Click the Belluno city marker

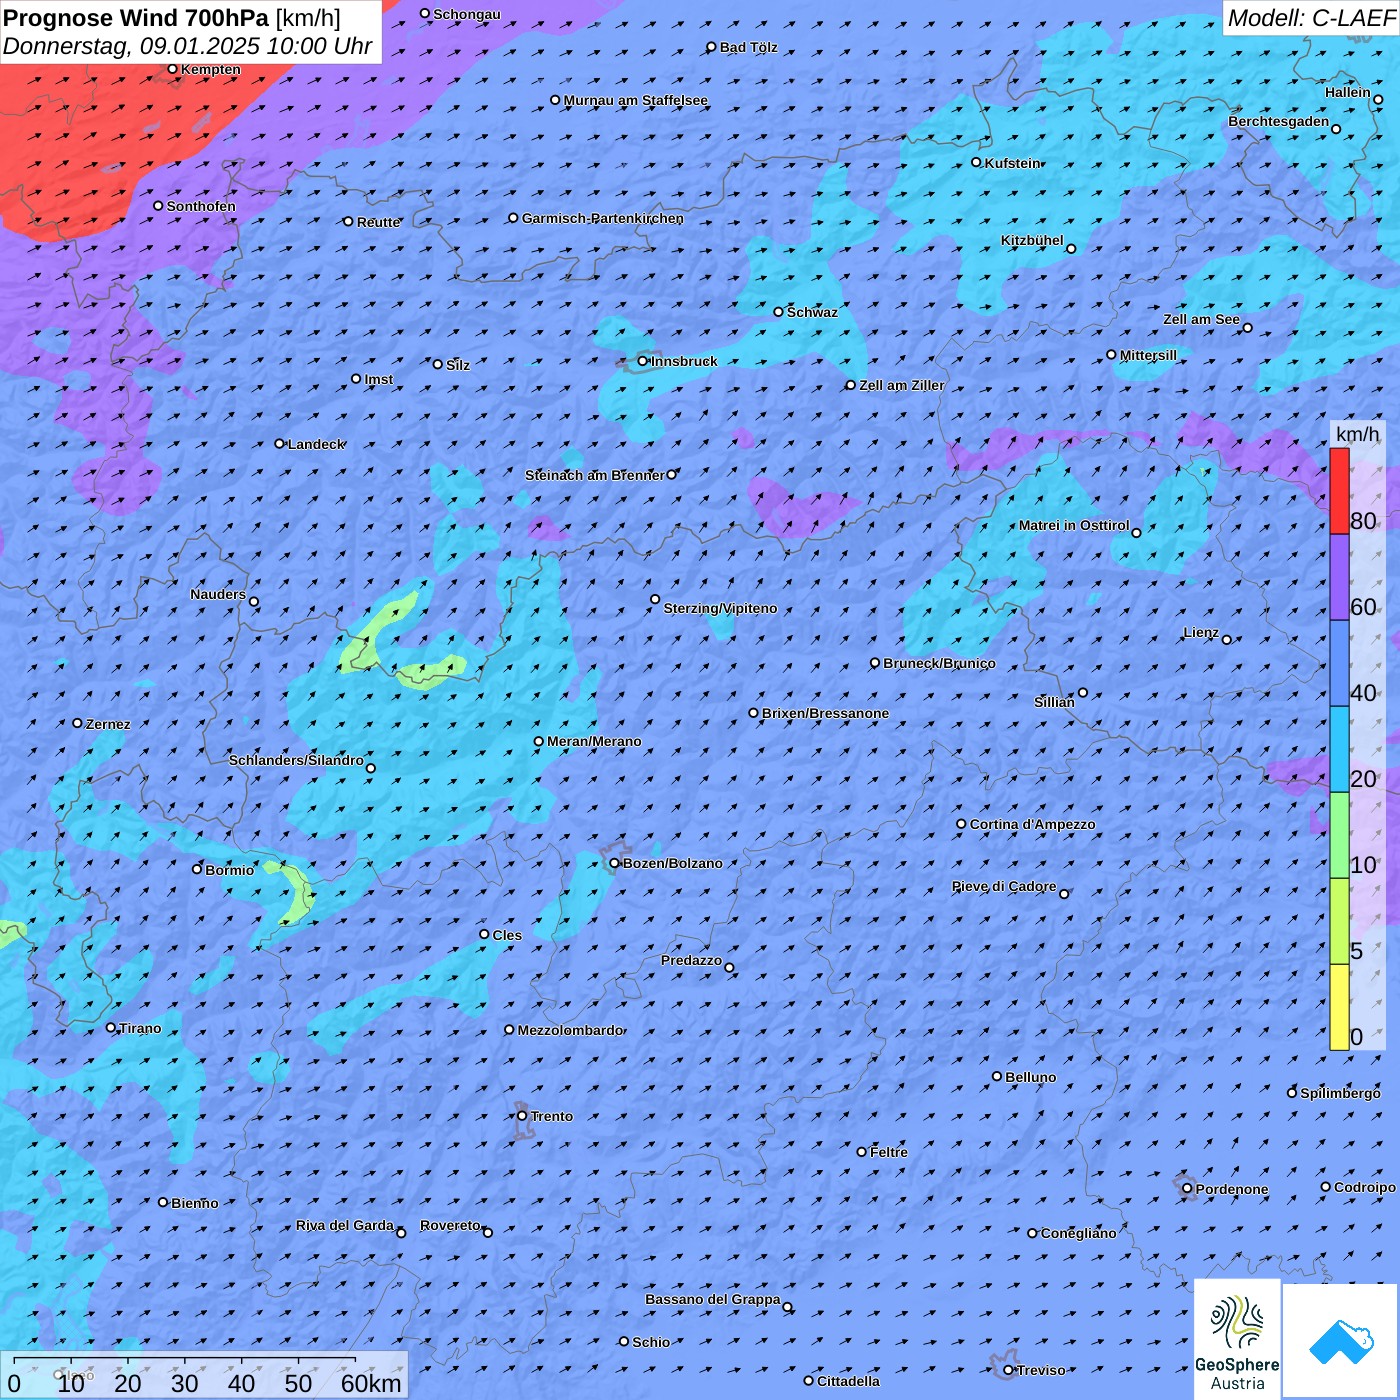(x=997, y=1076)
